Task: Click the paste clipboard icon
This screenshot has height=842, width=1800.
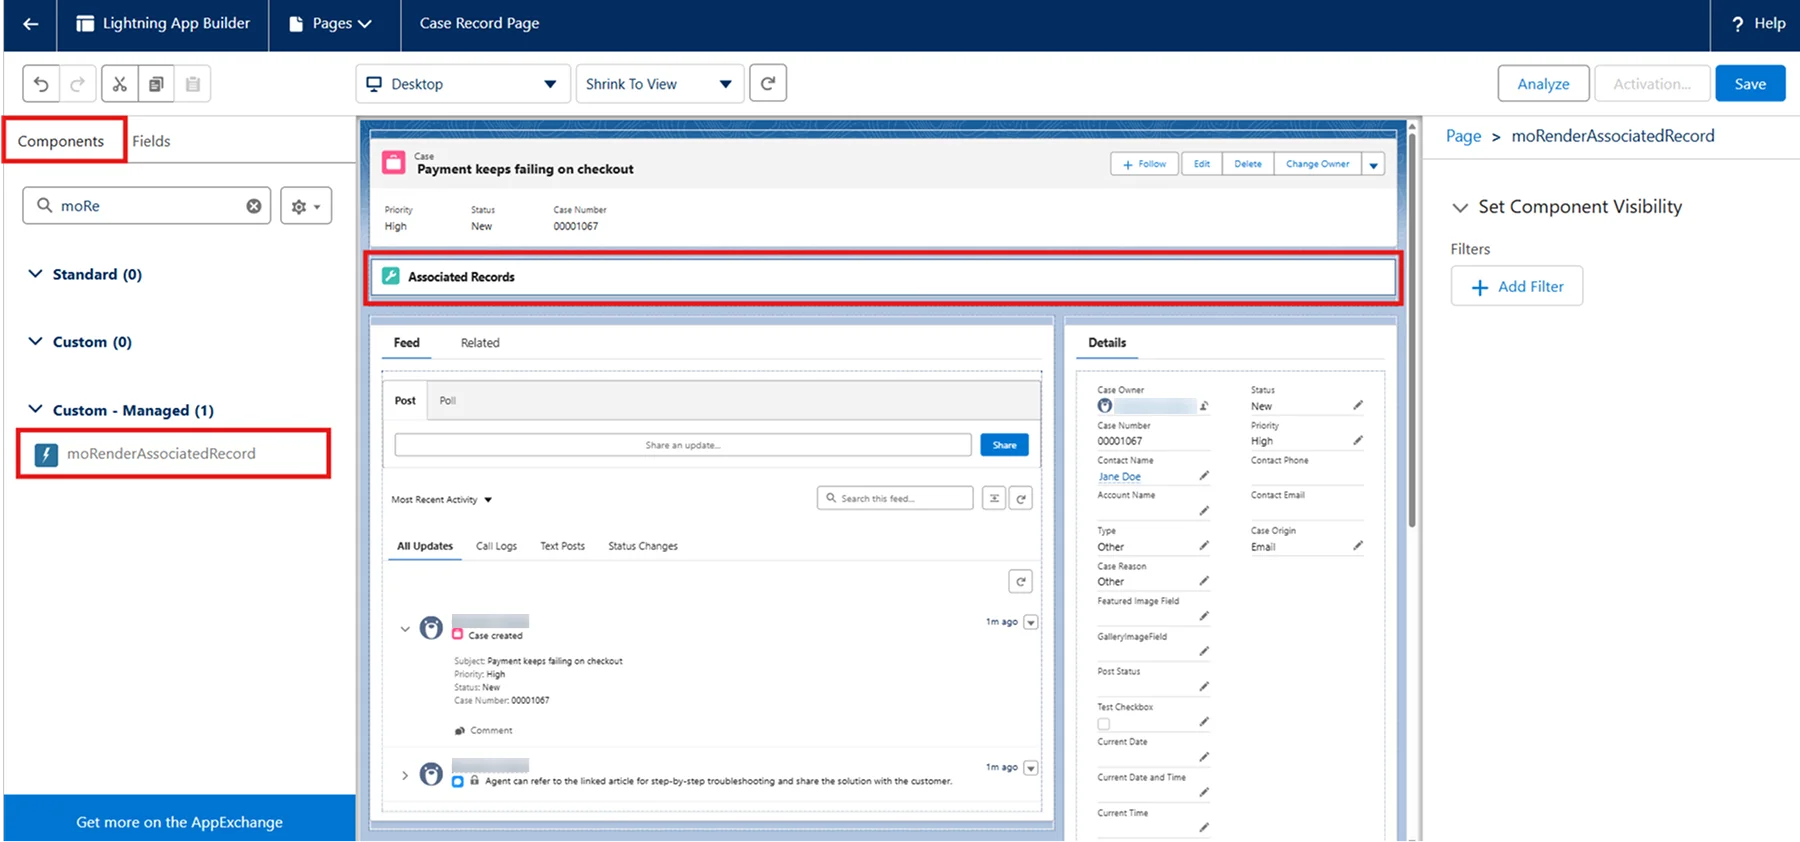Action: pos(193,84)
